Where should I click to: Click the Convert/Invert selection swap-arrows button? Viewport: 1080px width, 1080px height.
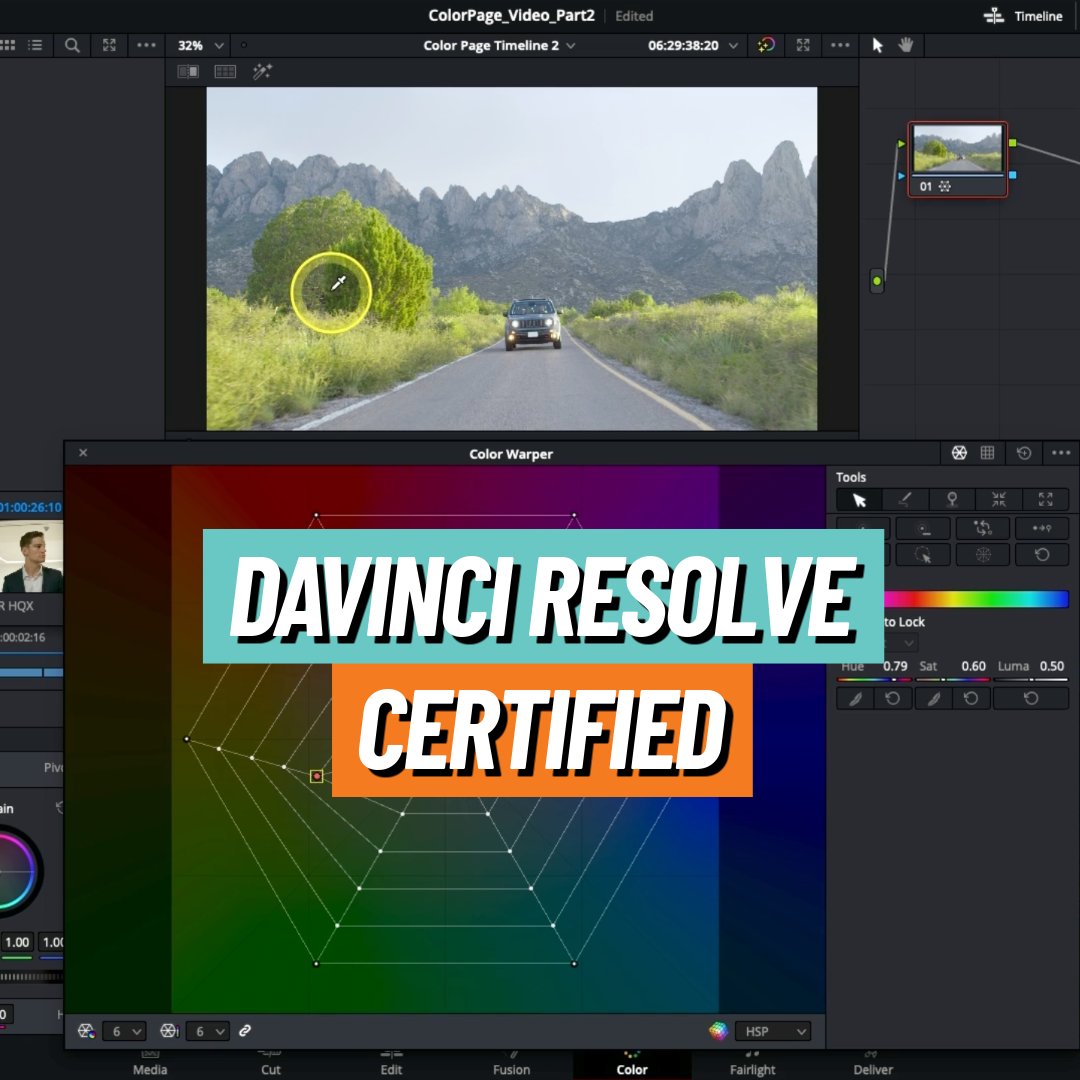(x=982, y=528)
